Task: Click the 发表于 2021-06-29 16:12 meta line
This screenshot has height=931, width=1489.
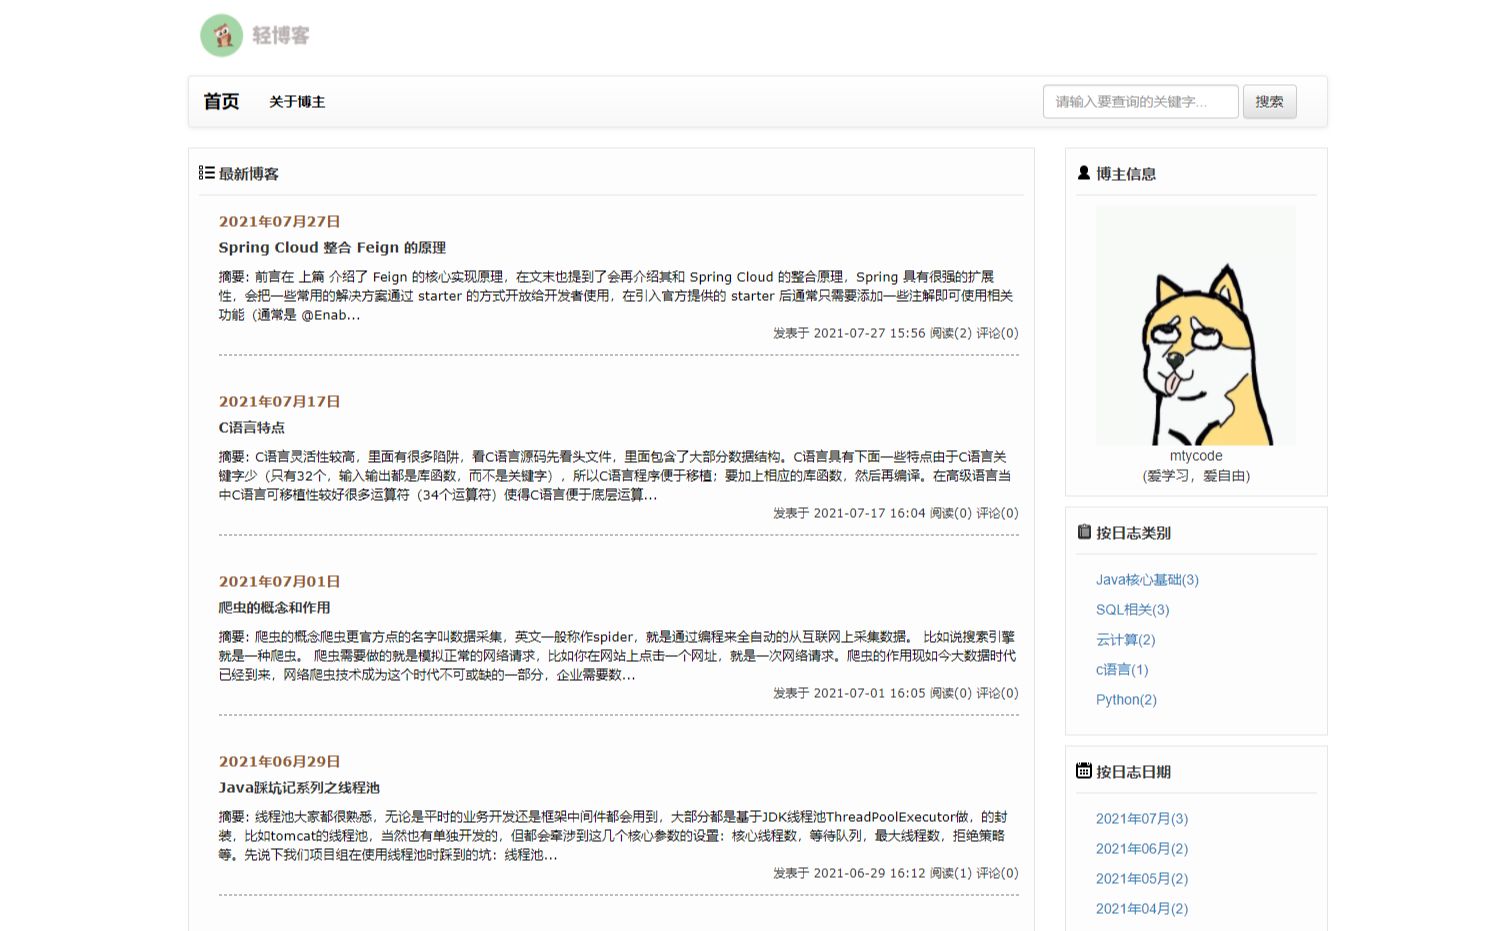Action: coord(895,873)
